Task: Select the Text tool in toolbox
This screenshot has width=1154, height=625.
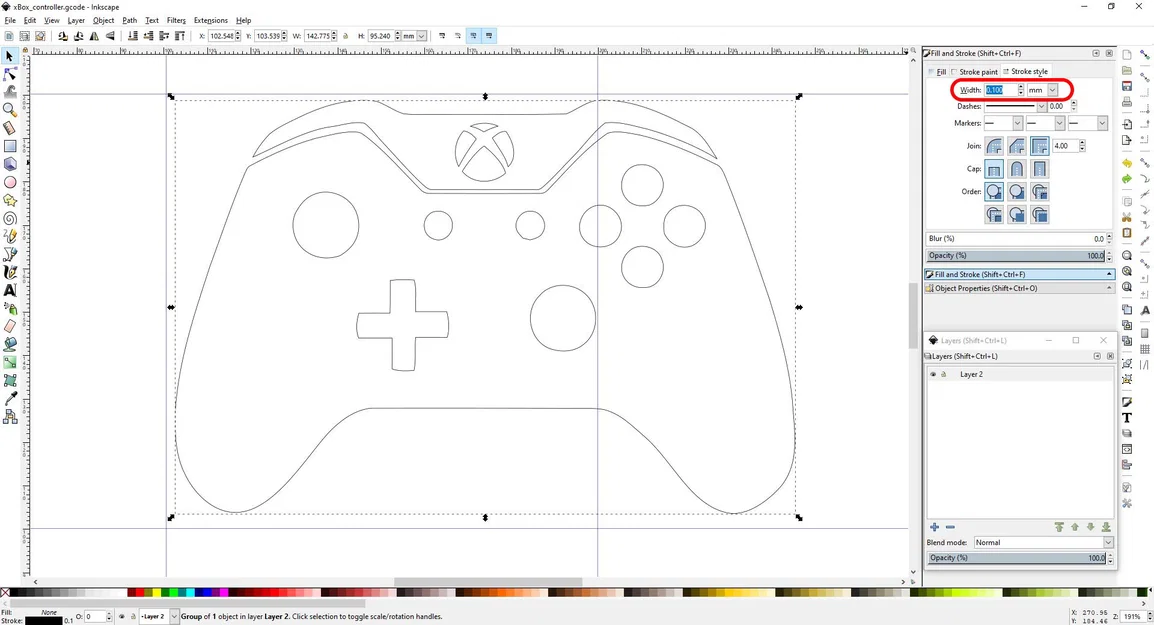Action: [10, 290]
